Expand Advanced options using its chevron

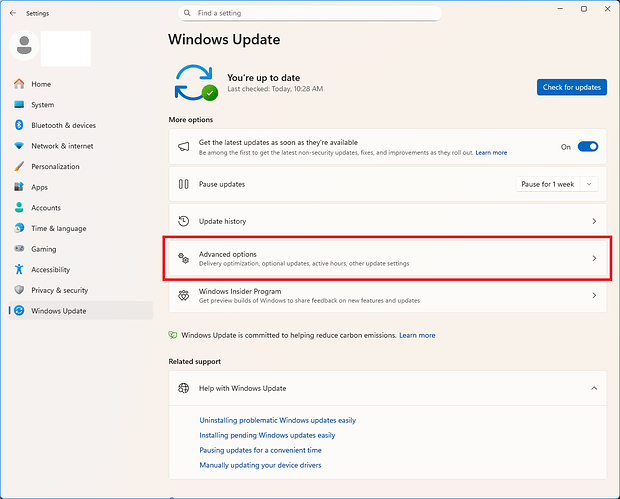(x=594, y=258)
